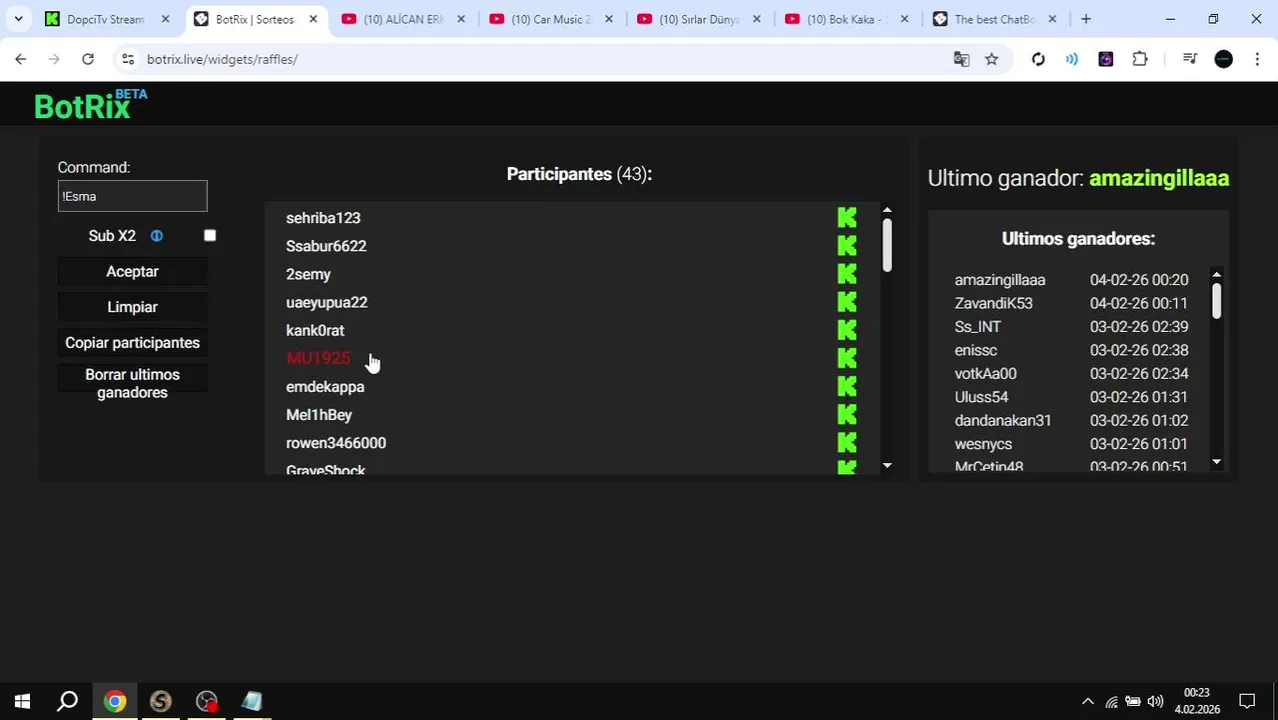This screenshot has height=720, width=1278.
Task: Click the Copiar participantes button
Action: pos(132,342)
